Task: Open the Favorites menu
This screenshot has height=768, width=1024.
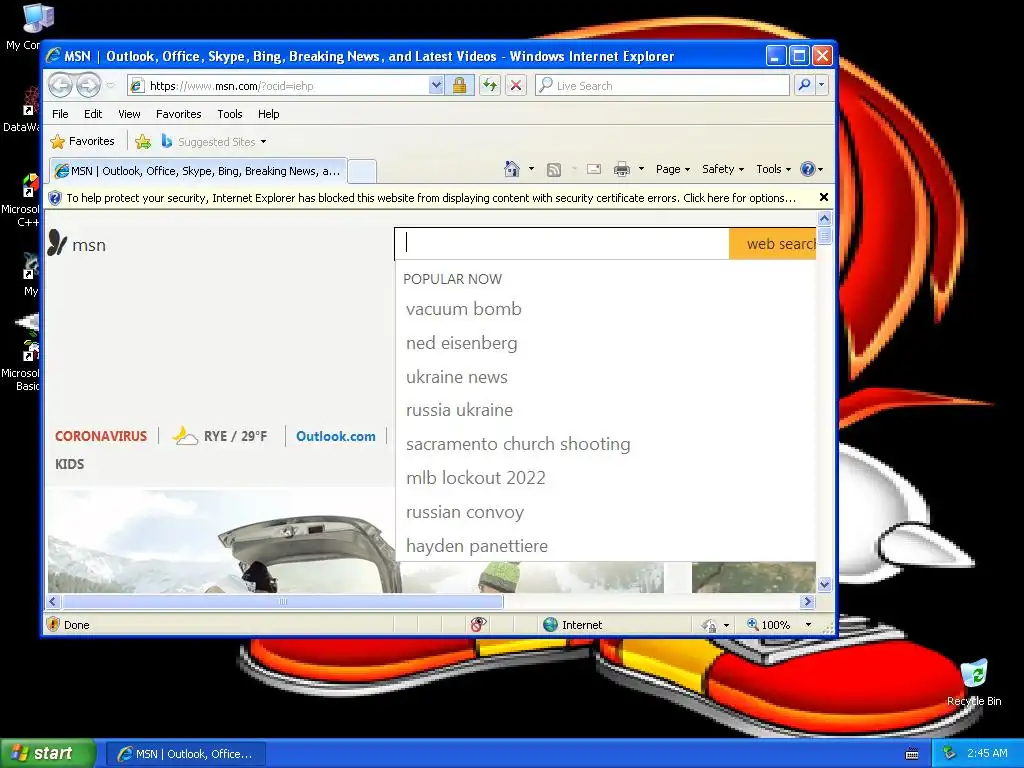Action: 178,114
